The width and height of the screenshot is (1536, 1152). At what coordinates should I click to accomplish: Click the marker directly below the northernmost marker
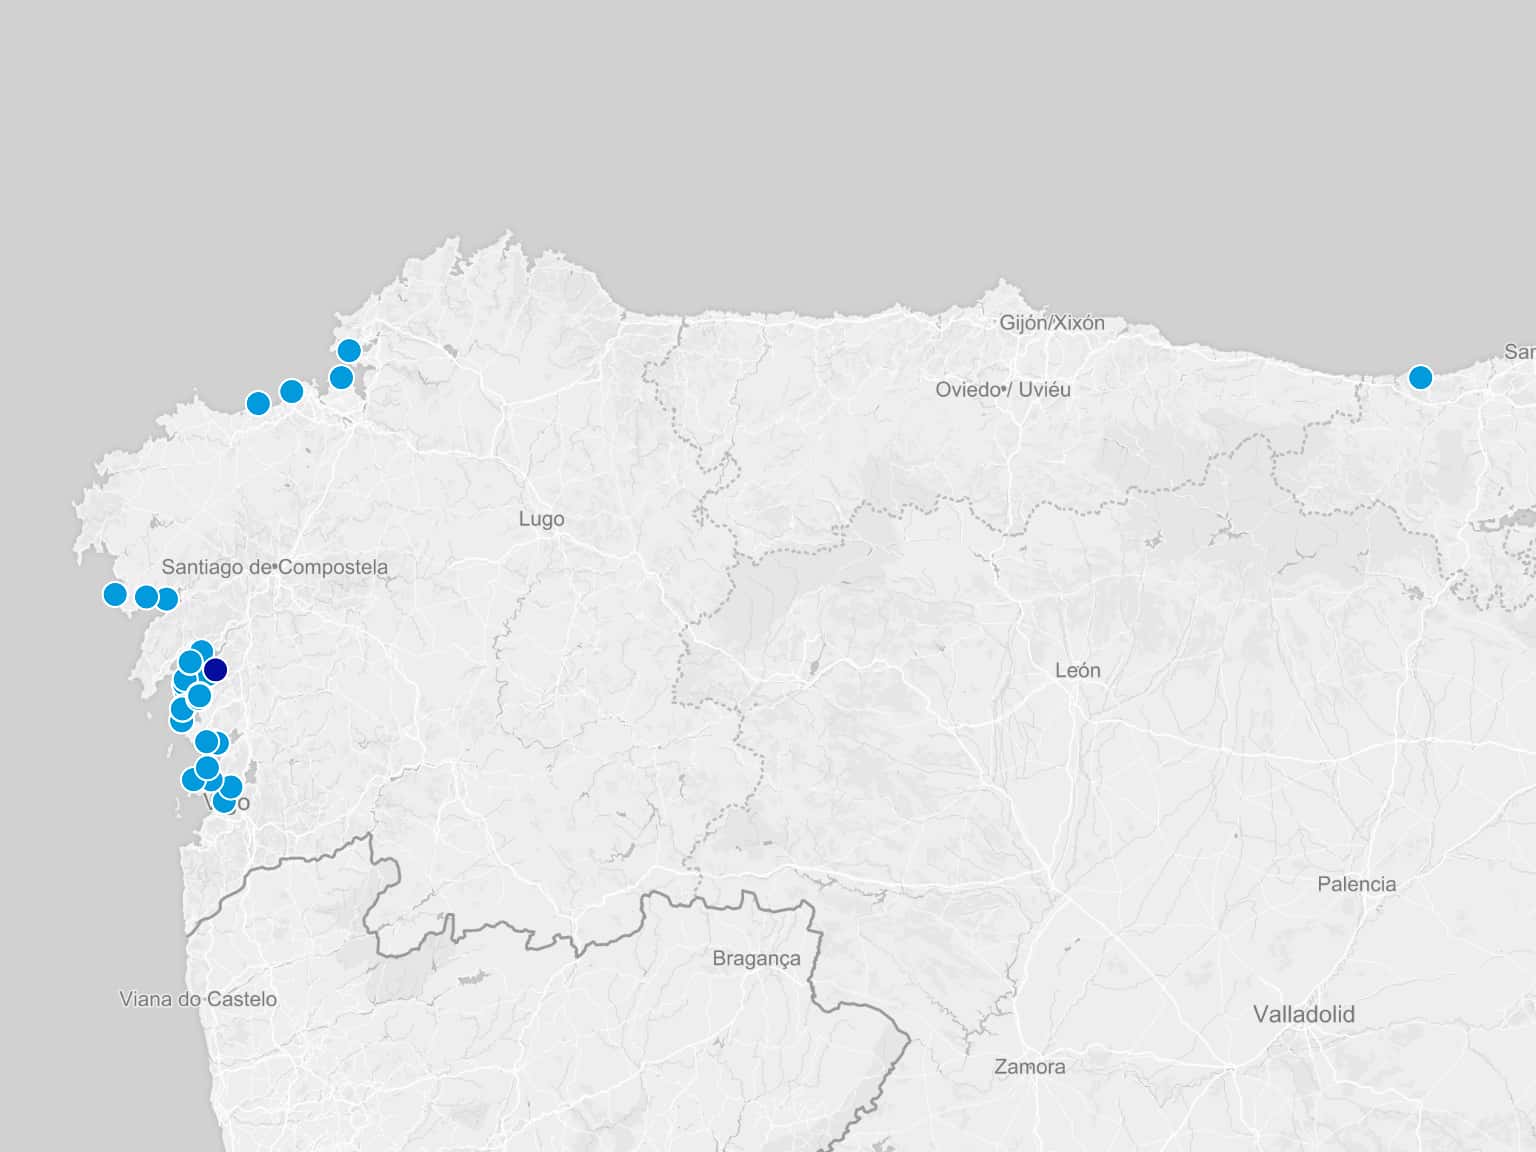coord(341,378)
